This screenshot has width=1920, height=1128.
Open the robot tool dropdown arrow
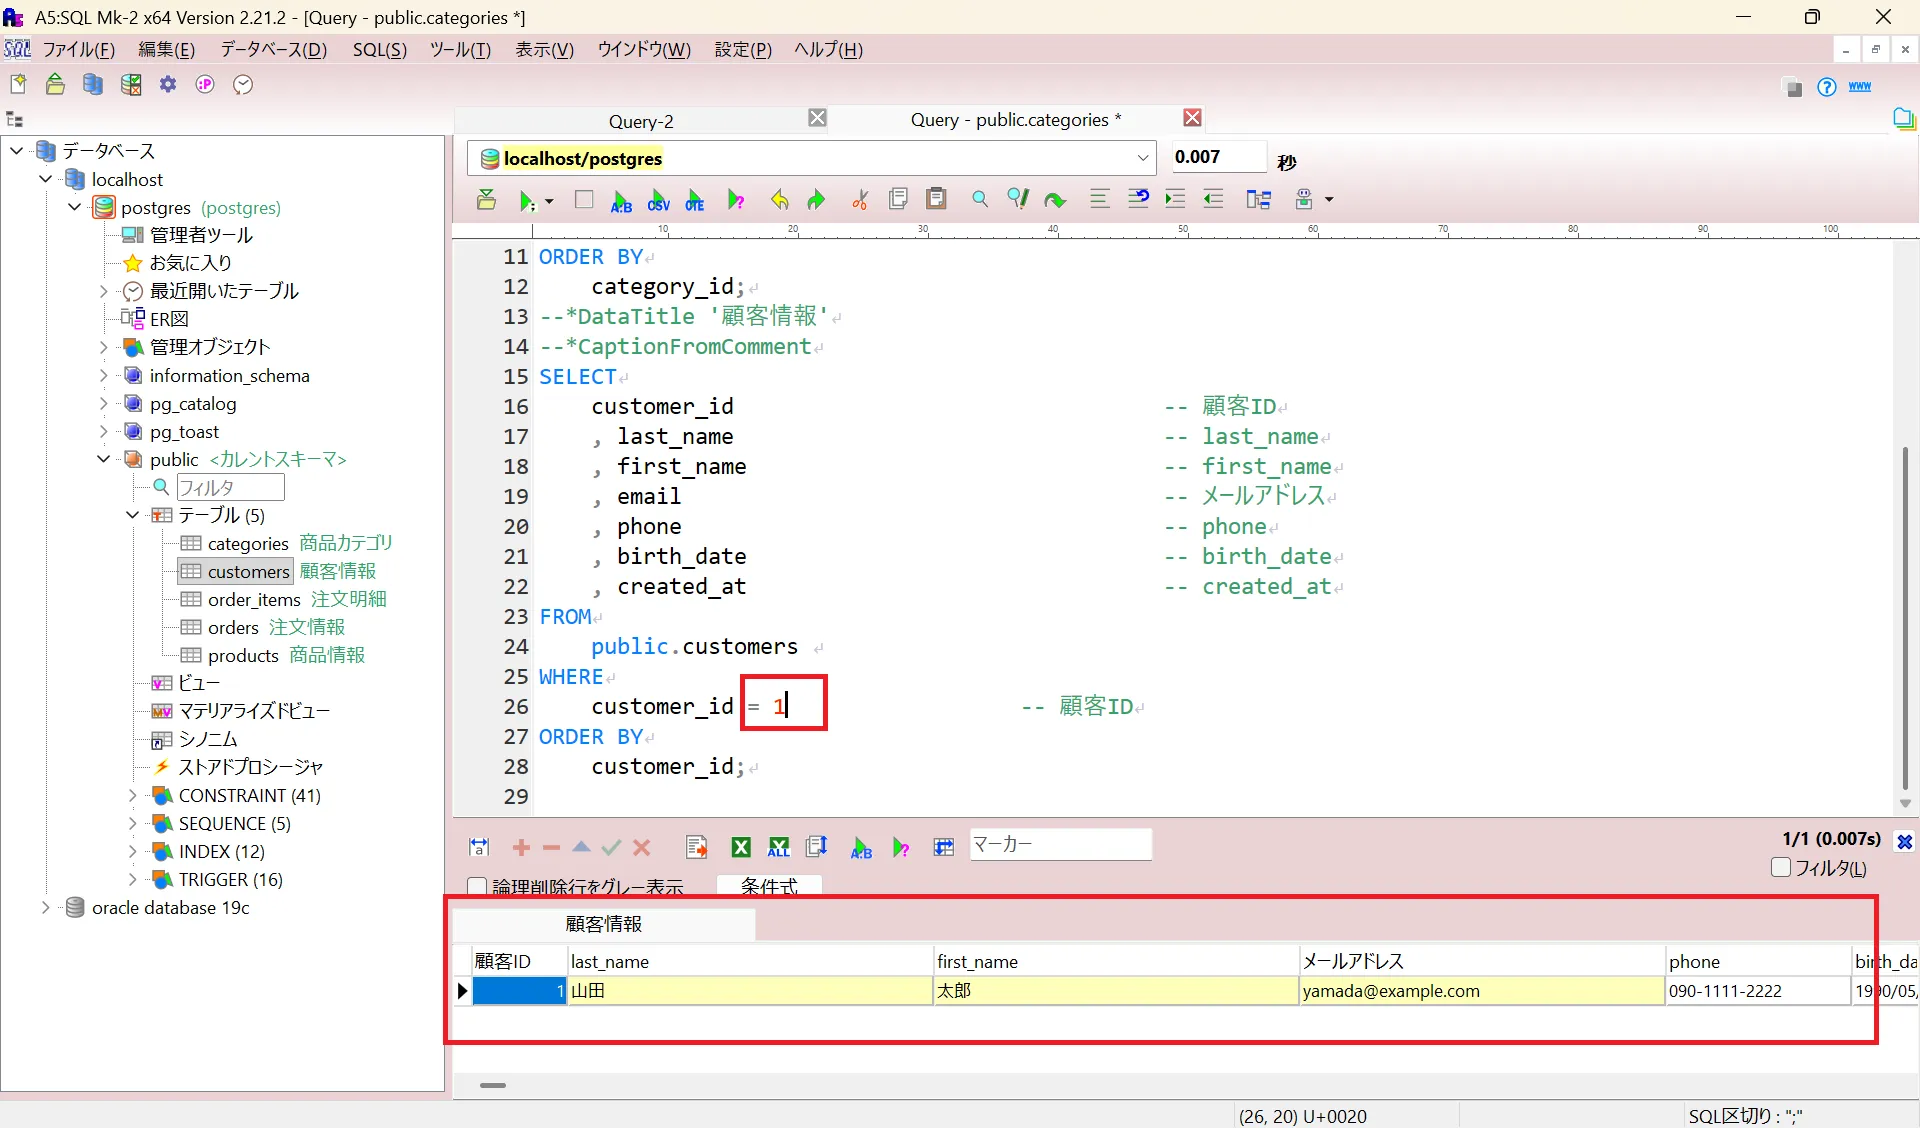click(x=1329, y=200)
